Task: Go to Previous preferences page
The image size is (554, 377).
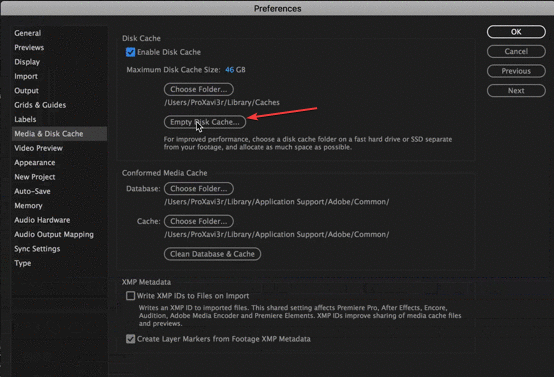Action: pos(516,71)
